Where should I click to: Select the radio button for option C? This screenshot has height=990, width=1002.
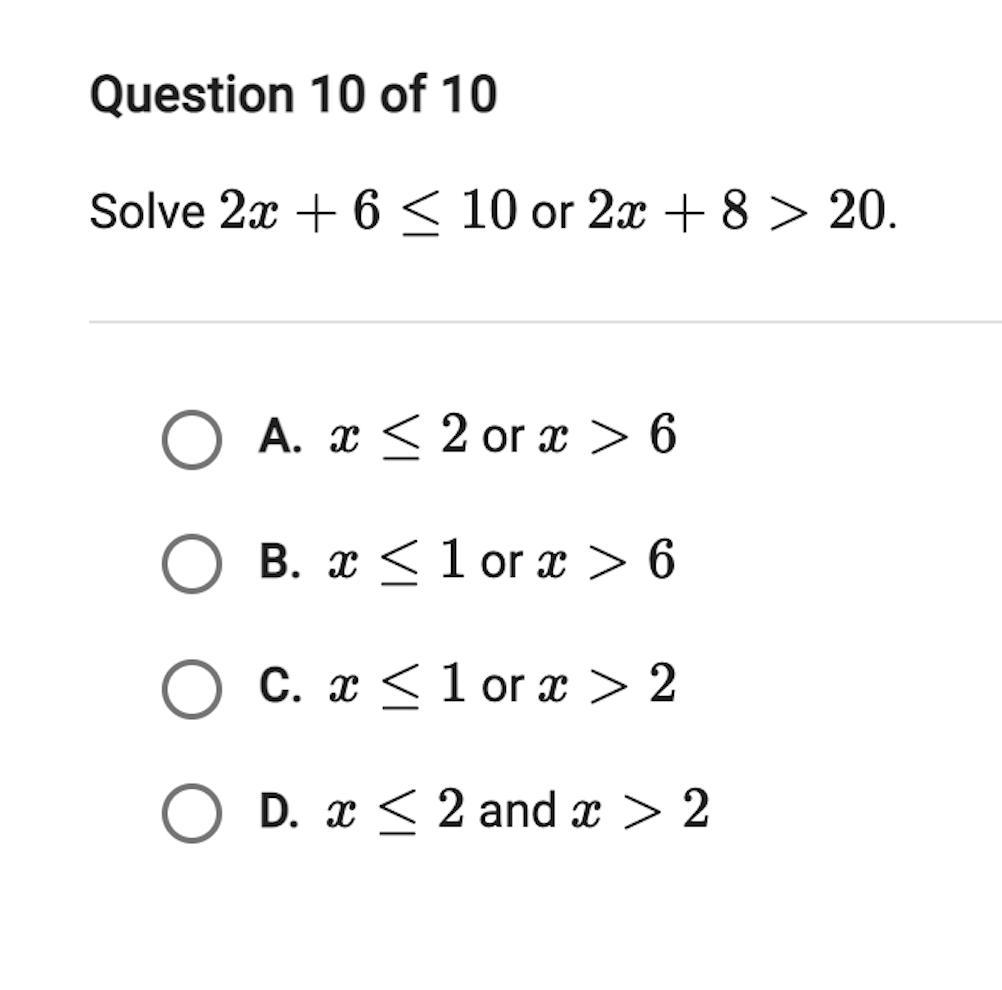coord(191,688)
